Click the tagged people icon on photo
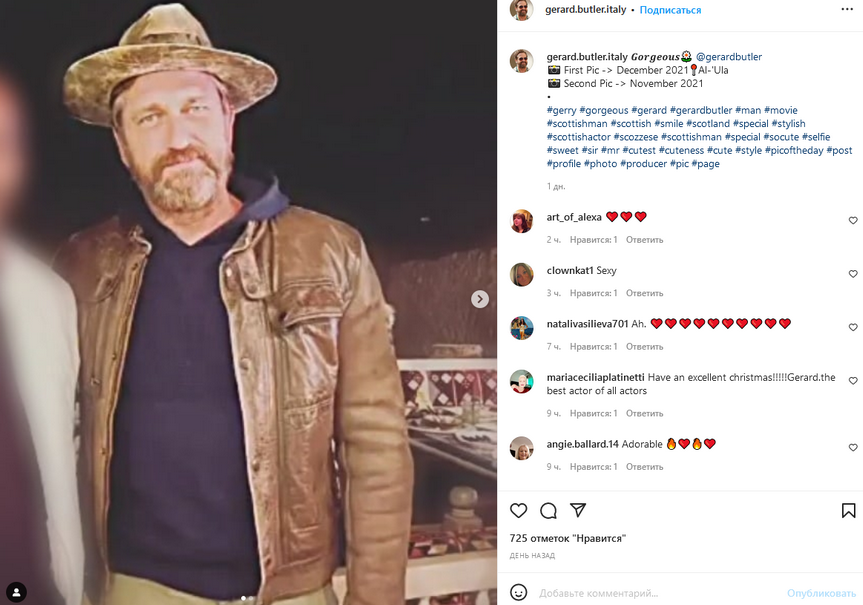The image size is (863, 605). coord(16,590)
